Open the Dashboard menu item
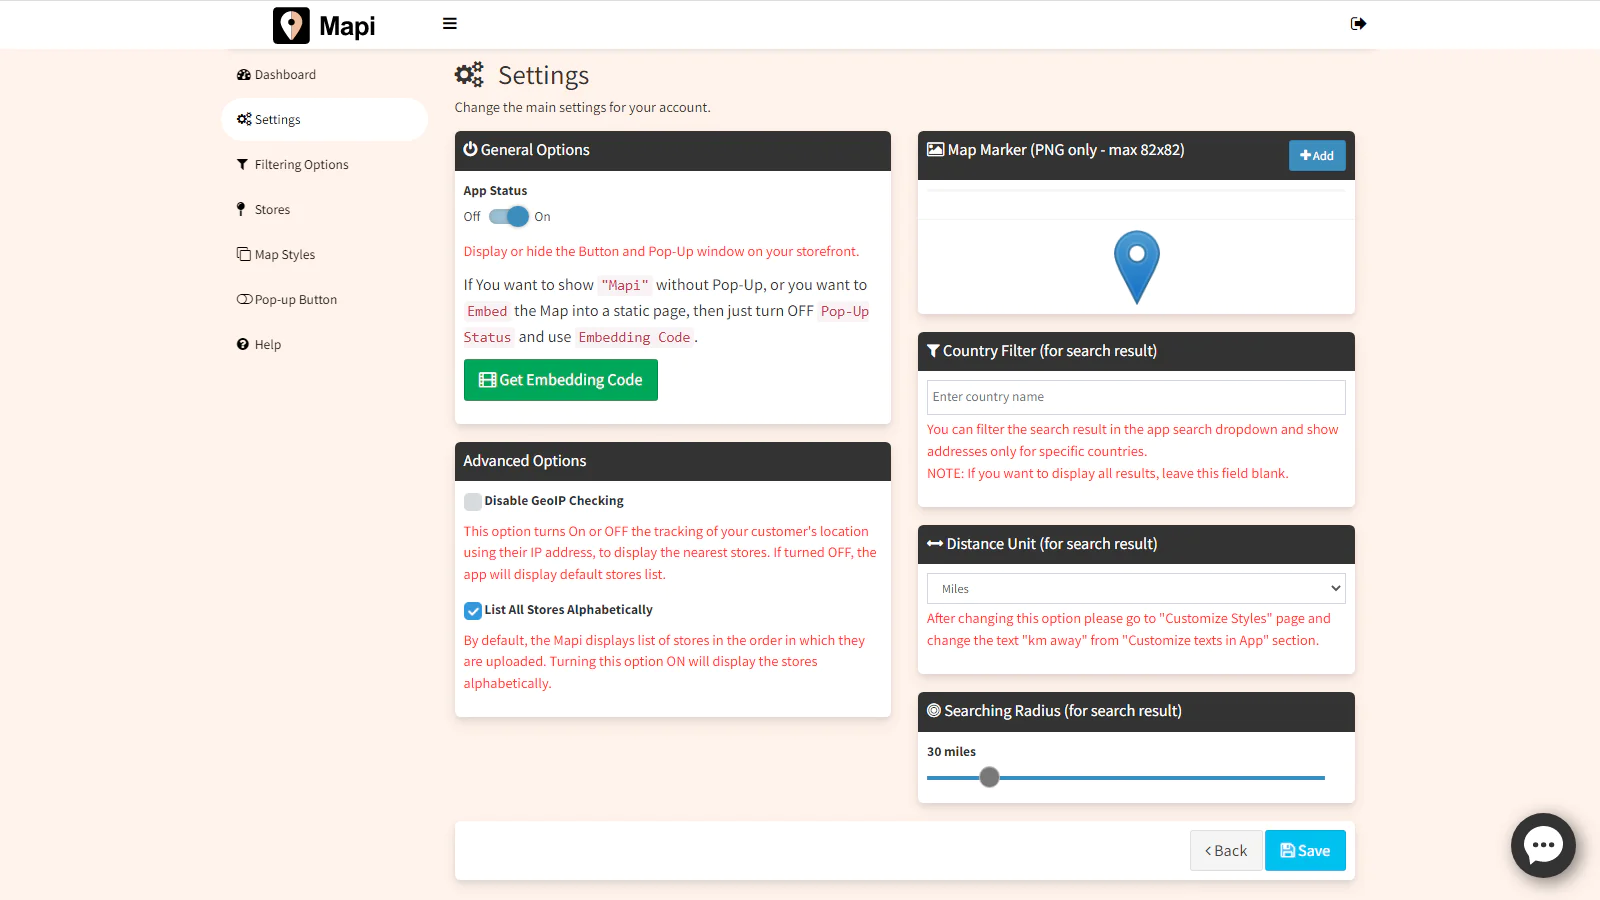Viewport: 1600px width, 900px height. (324, 75)
